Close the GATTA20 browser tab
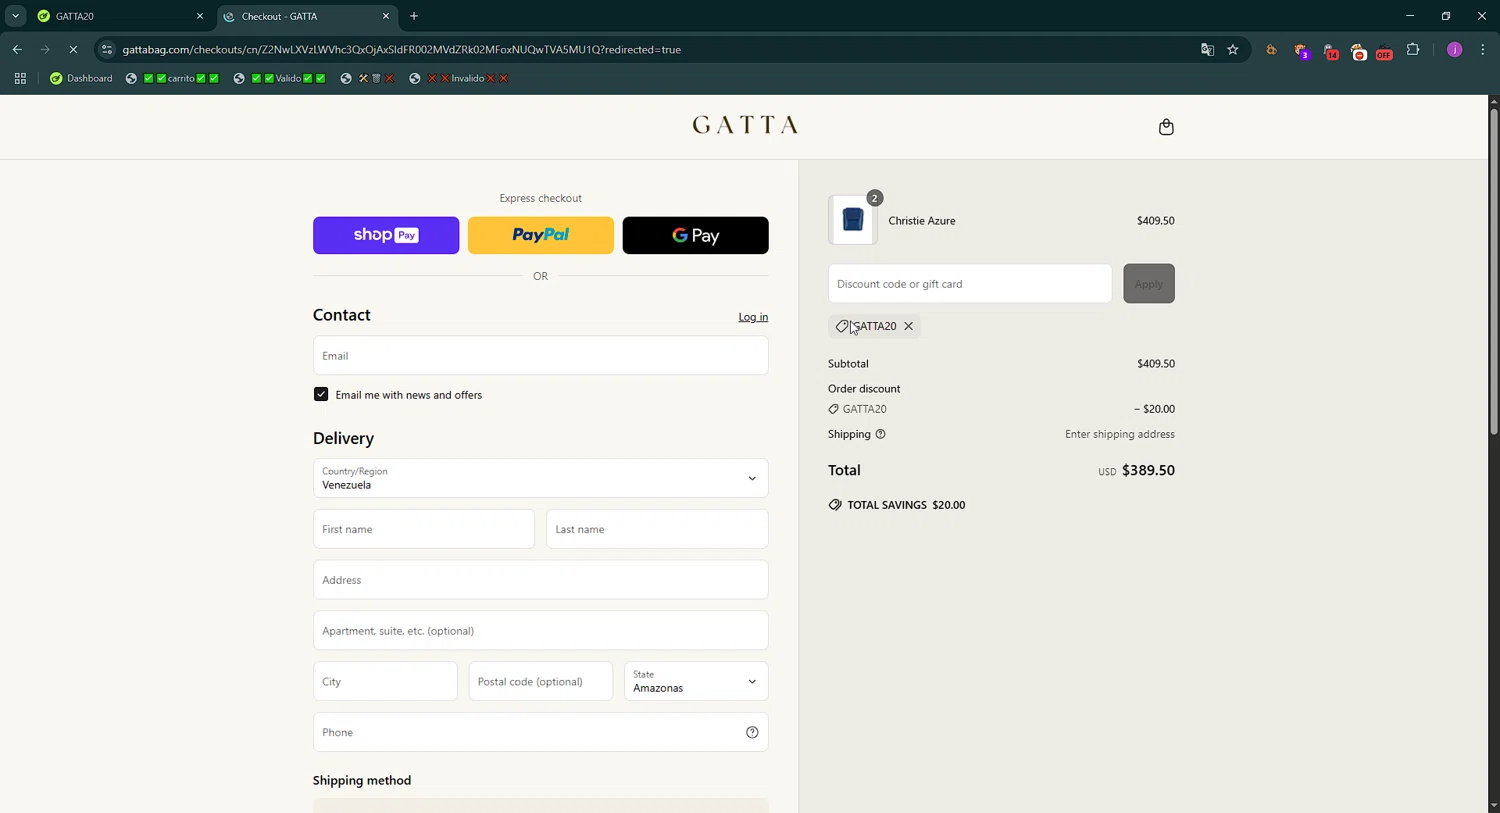 coord(199,16)
